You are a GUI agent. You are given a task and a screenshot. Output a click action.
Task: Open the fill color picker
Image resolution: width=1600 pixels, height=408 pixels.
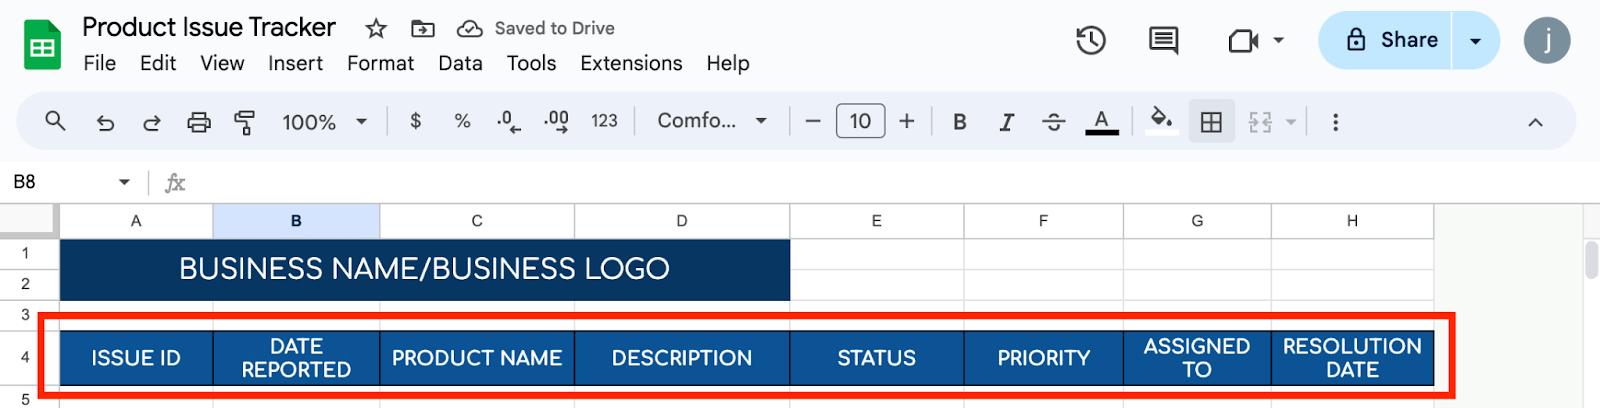(1161, 121)
